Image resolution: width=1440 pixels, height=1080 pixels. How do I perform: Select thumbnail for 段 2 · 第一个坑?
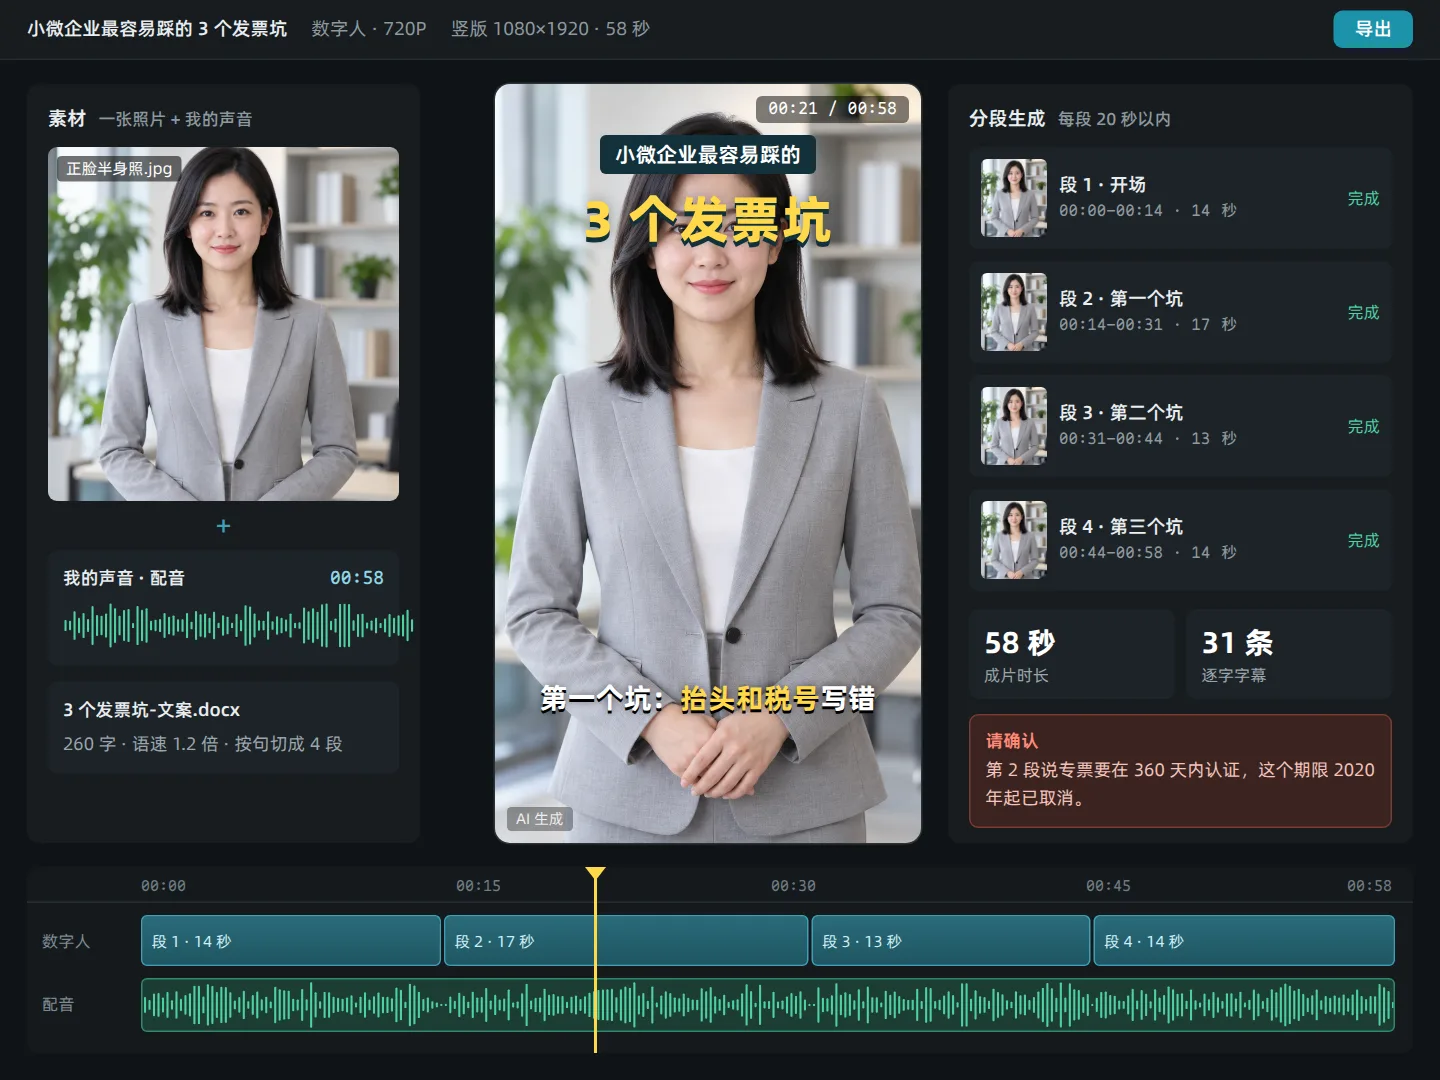coord(1014,312)
